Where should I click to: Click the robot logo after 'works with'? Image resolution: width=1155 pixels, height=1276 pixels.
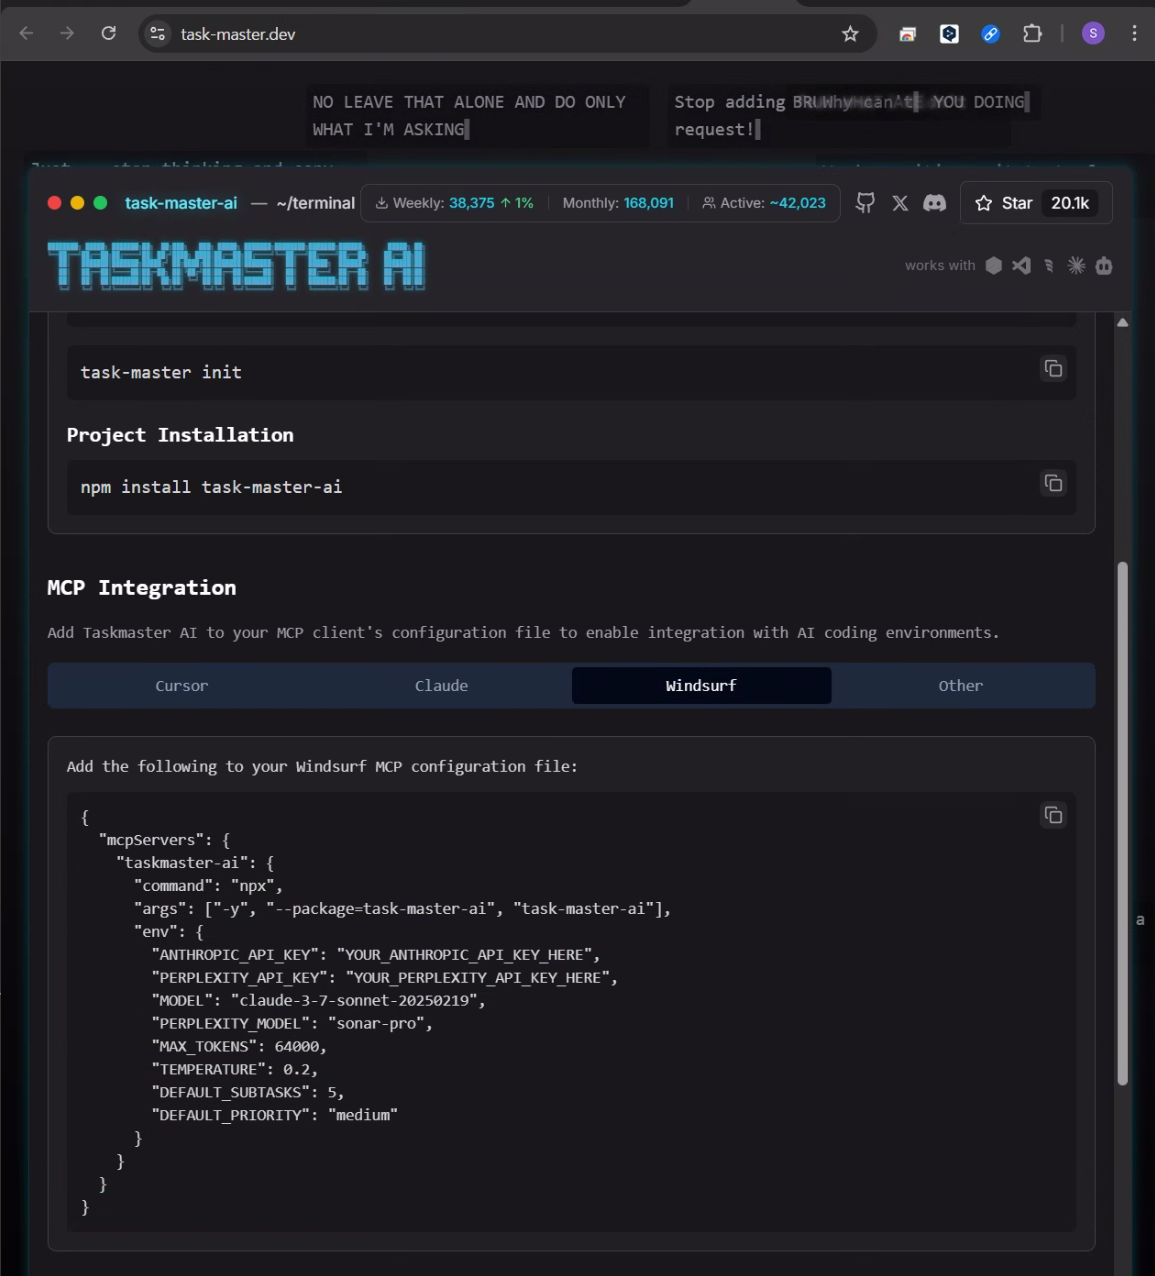pos(1104,265)
